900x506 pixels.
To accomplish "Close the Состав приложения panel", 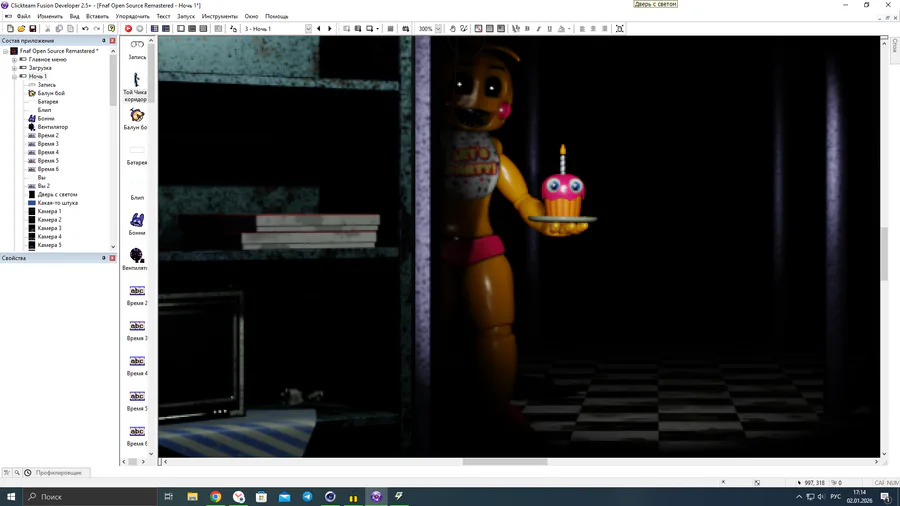I will point(112,41).
